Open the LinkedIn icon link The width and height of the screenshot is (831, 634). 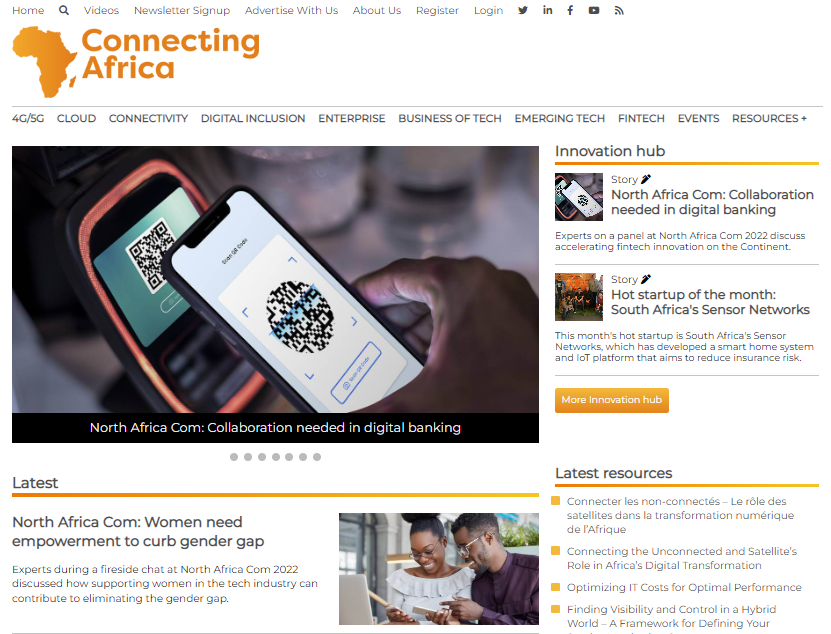tap(547, 10)
